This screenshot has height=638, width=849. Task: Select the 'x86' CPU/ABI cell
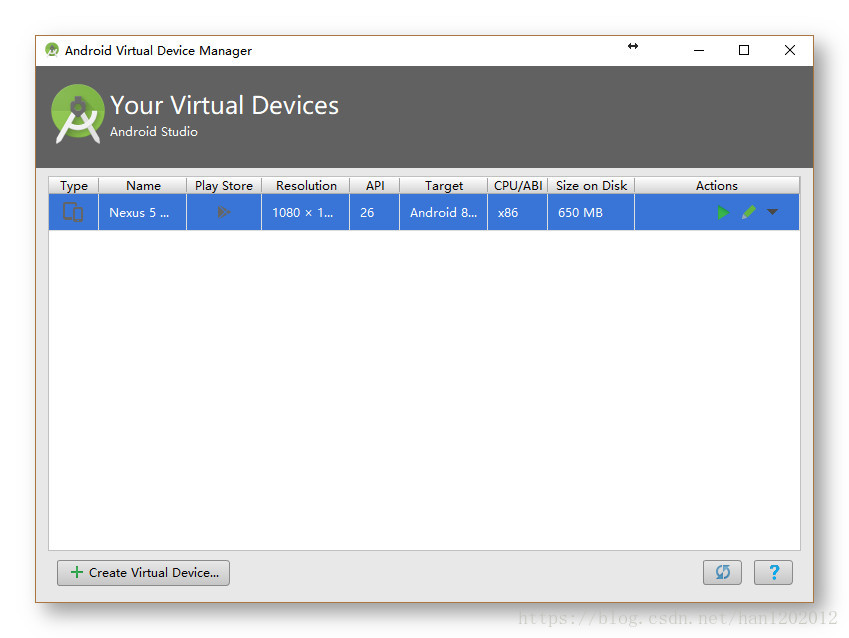click(x=518, y=212)
